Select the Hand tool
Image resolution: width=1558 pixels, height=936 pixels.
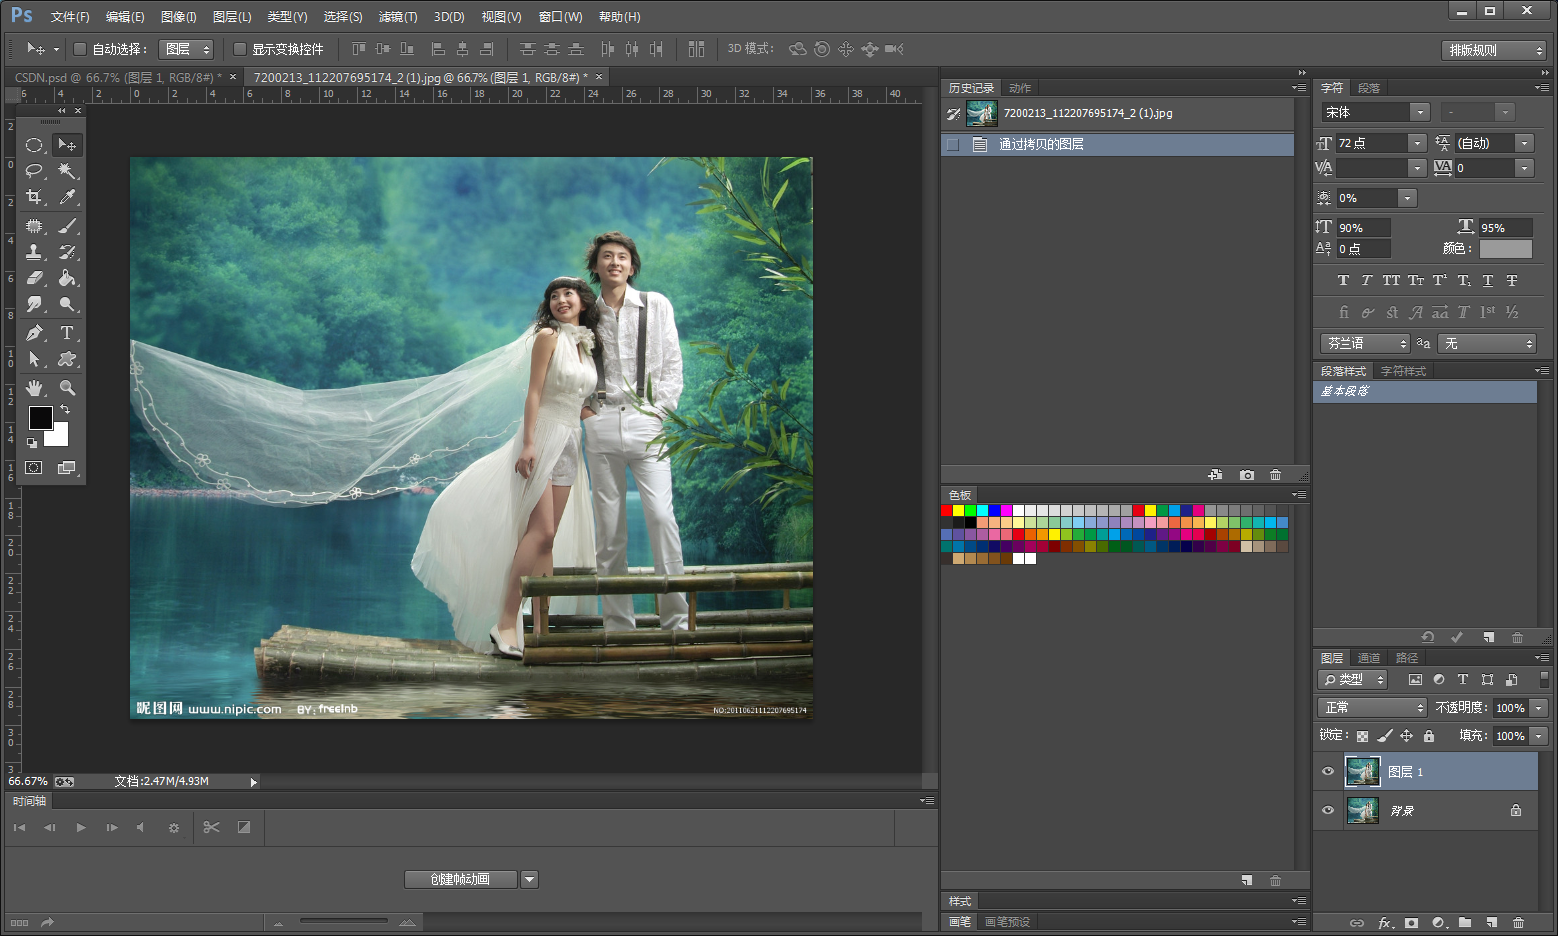tap(34, 387)
